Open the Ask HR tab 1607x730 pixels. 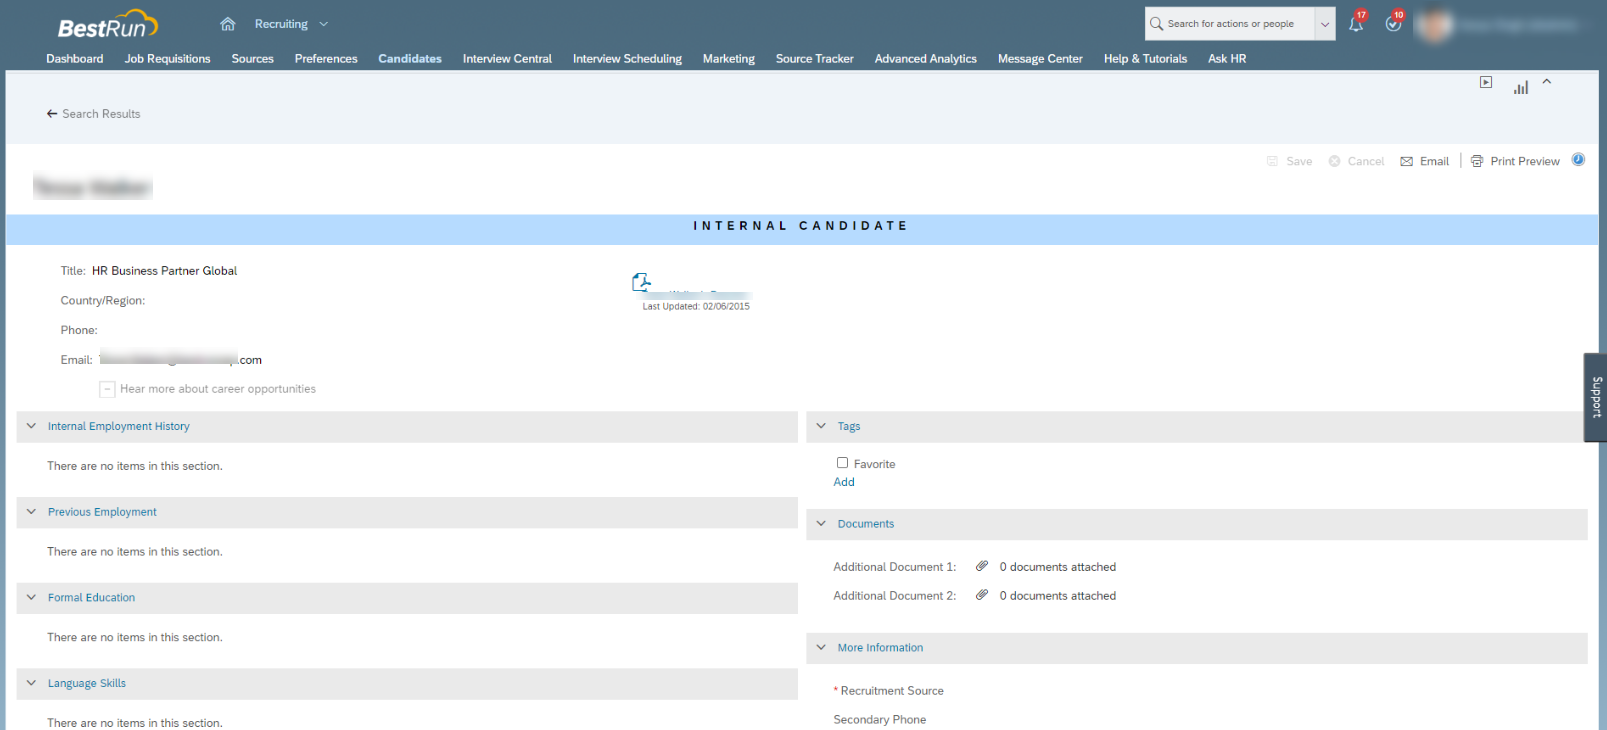coord(1227,59)
